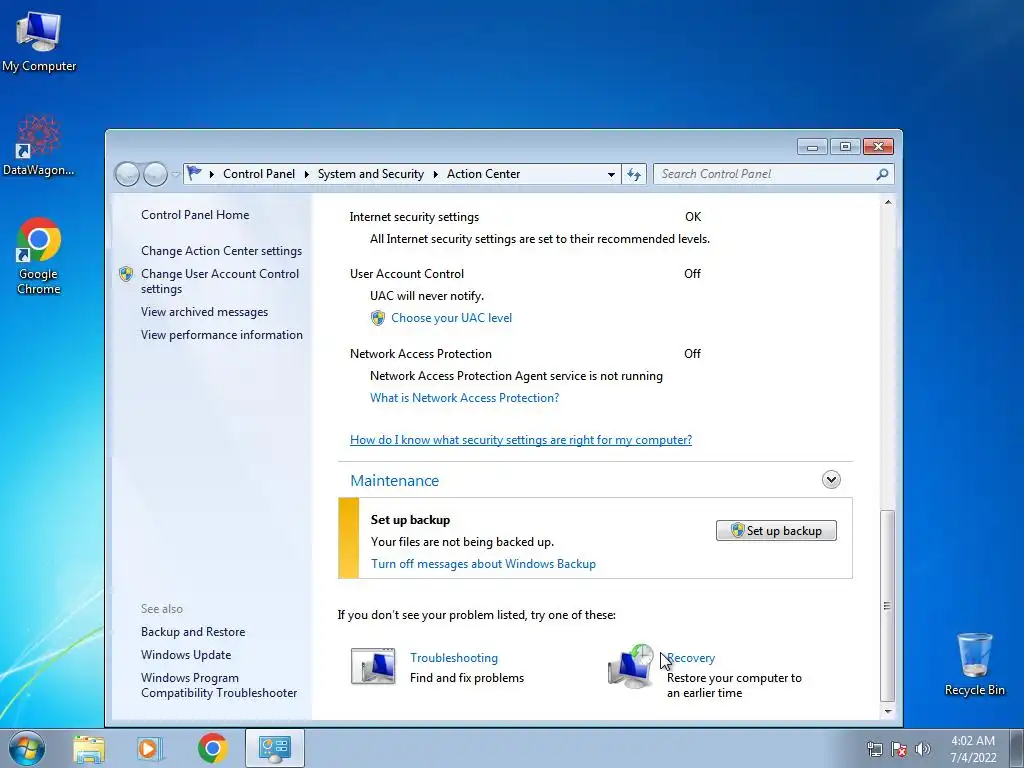The image size is (1024, 768).
Task: Go back with the Back arrow
Action: coord(127,174)
